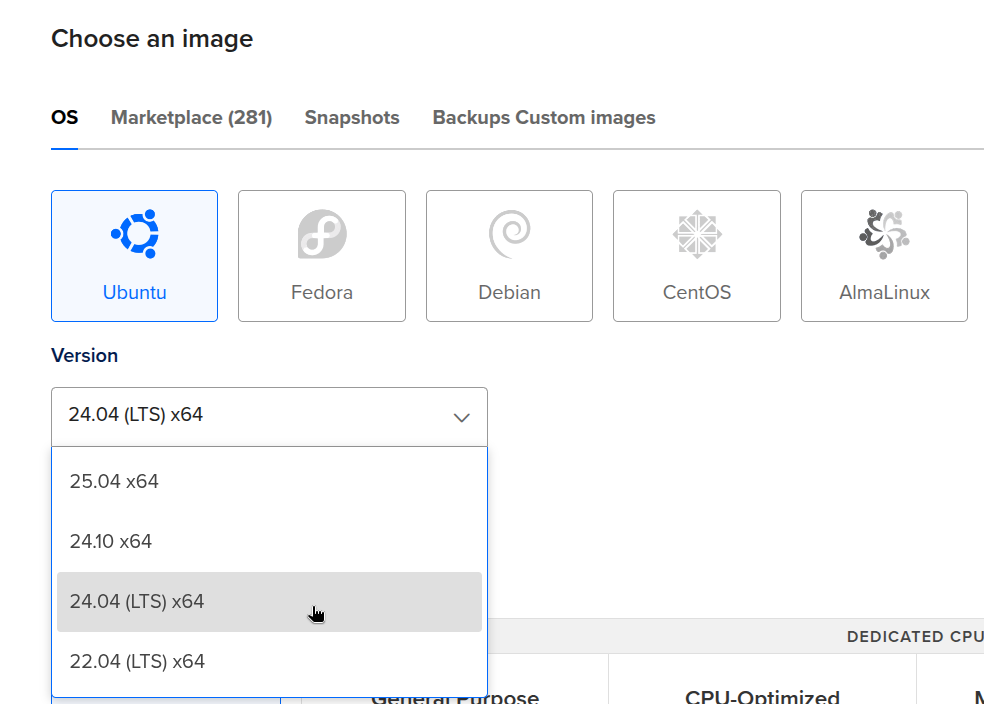Open the Marketplace (281) tab
The image size is (984, 704).
click(x=191, y=117)
